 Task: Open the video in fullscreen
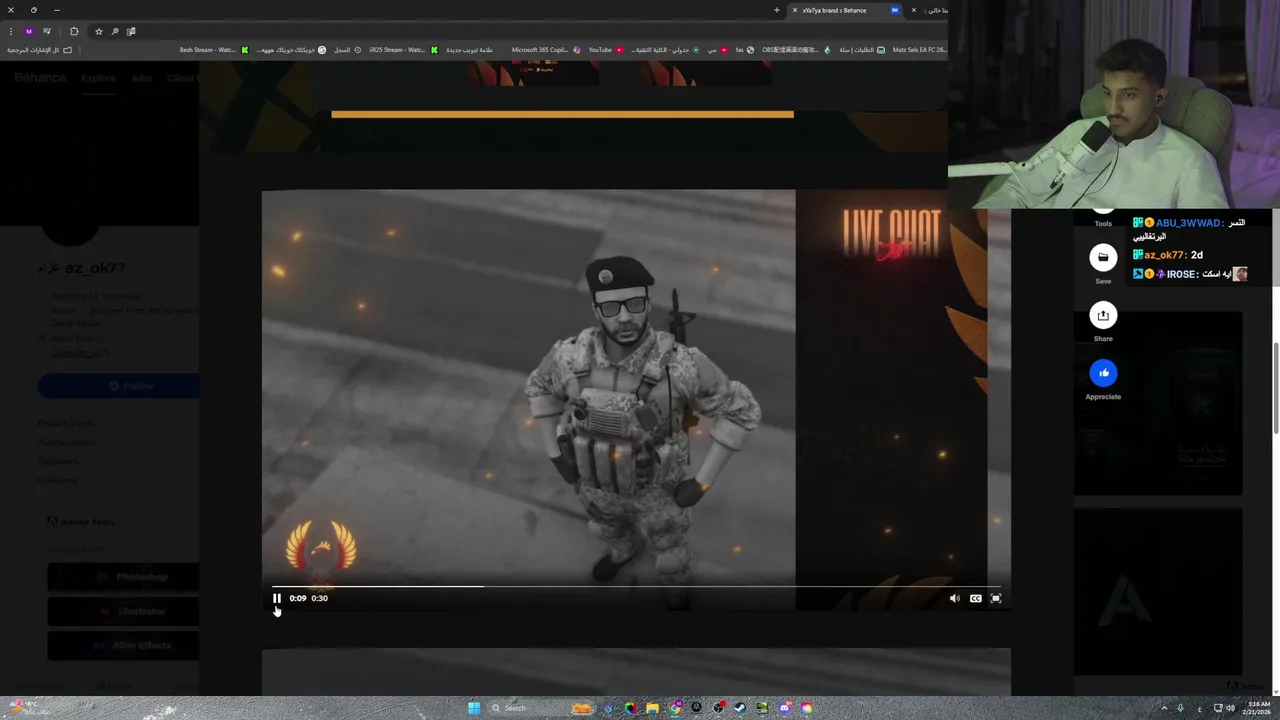pos(996,598)
